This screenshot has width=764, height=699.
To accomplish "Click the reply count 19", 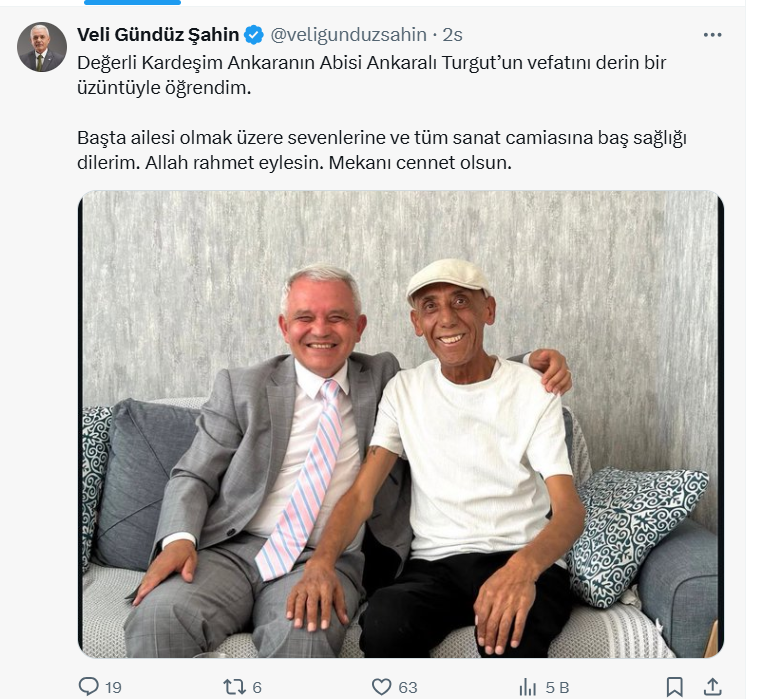I will pos(113,687).
